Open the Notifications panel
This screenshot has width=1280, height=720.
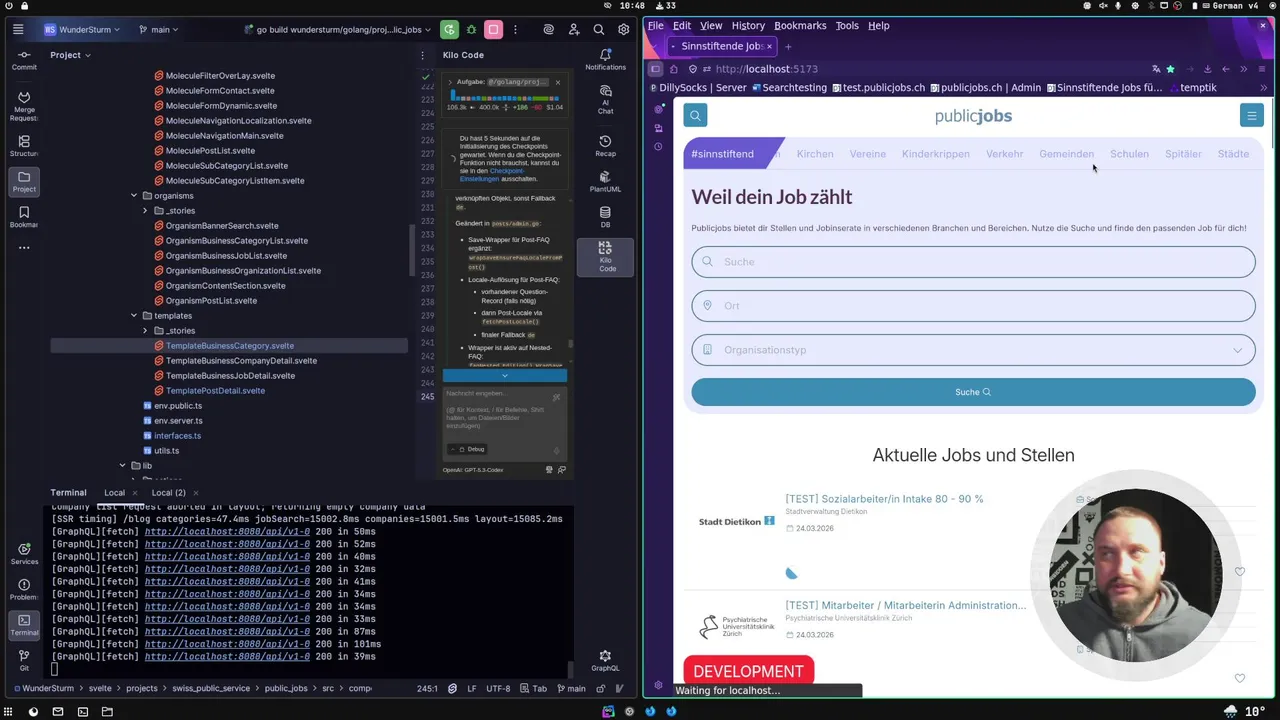[605, 60]
